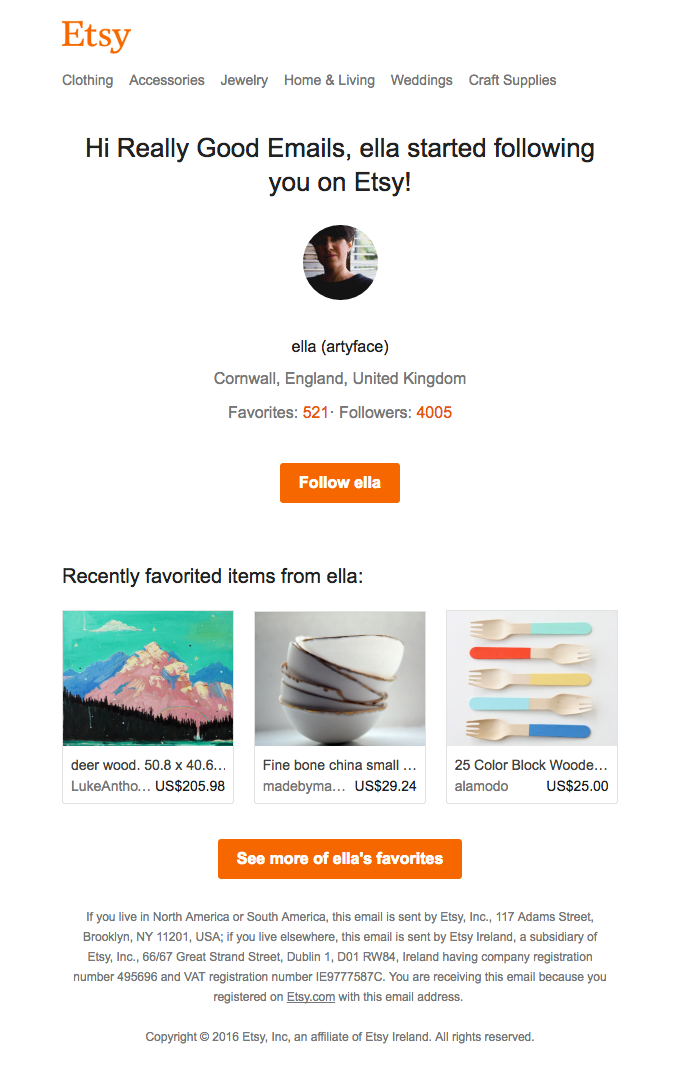Viewport: 680px width, 1070px height.
Task: View ella's 4005 followers count
Action: [434, 412]
